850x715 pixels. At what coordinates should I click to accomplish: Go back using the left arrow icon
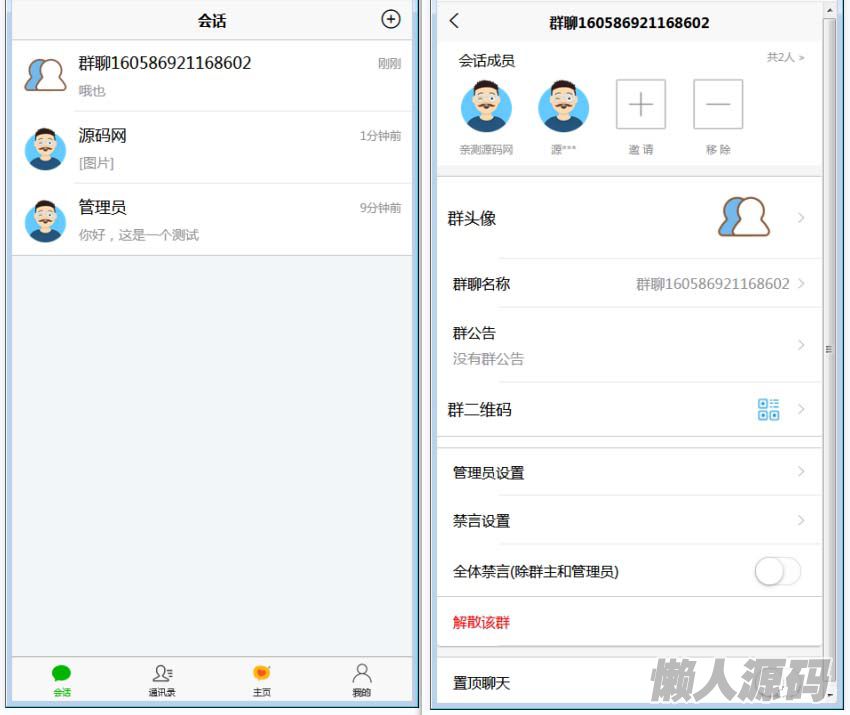coord(454,21)
